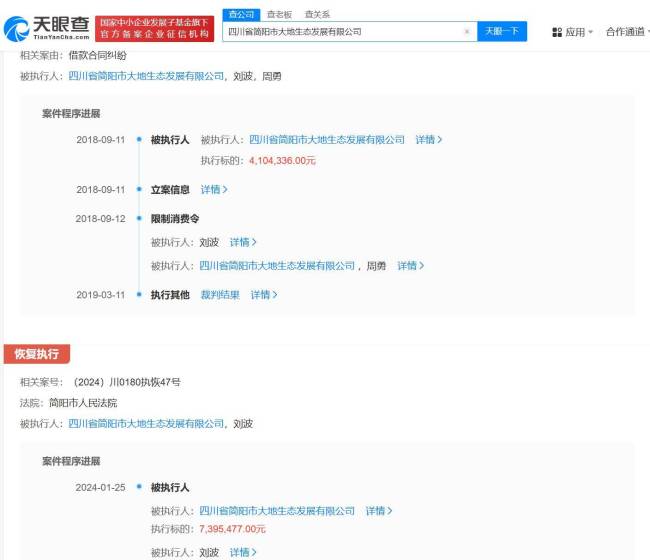Open company link in the 恢复执行 被执行人 line

click(146, 424)
